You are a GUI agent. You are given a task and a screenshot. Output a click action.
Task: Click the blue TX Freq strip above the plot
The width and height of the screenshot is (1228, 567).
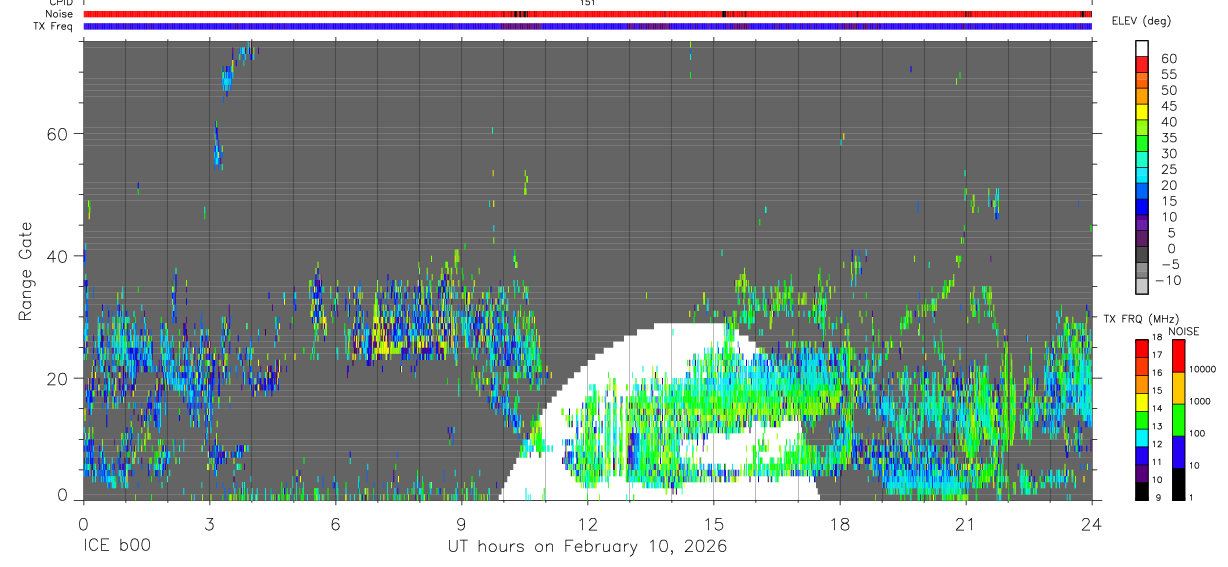(588, 26)
